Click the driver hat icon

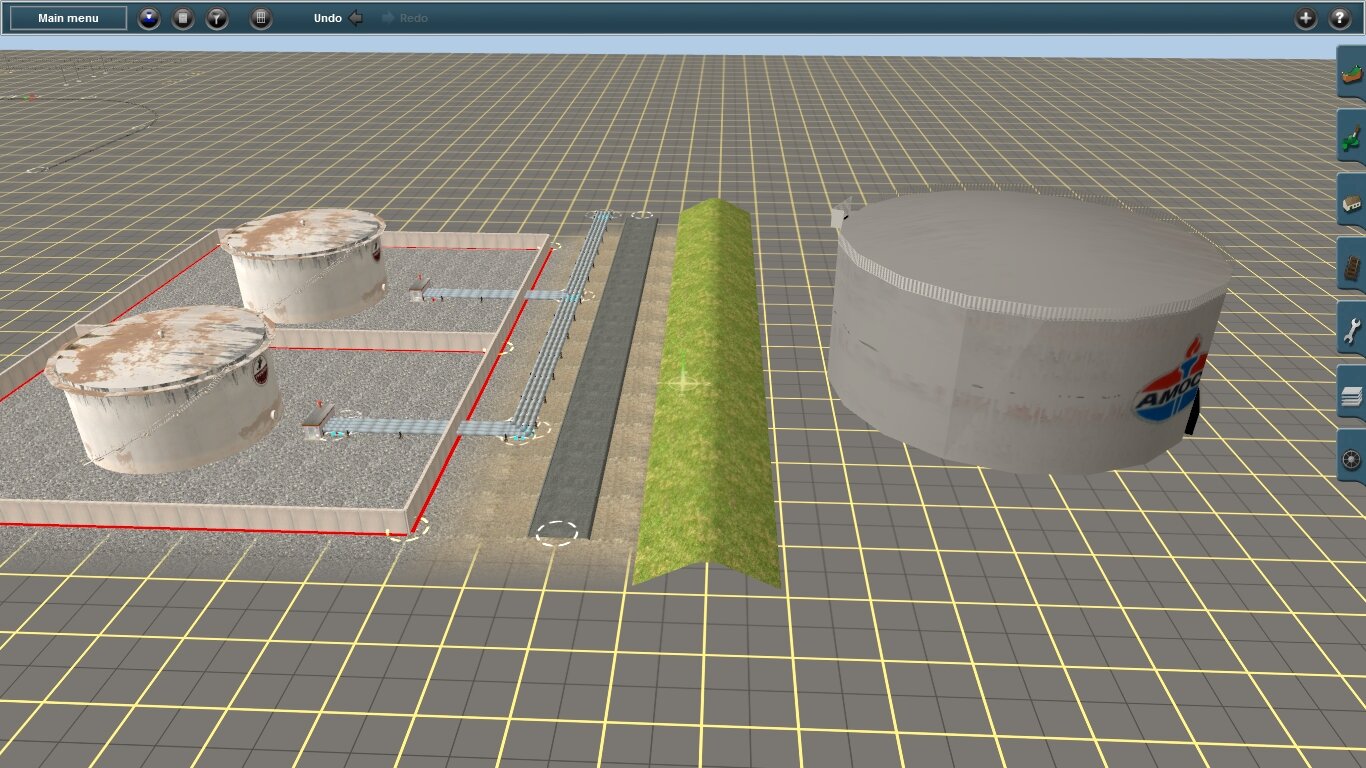pos(149,18)
